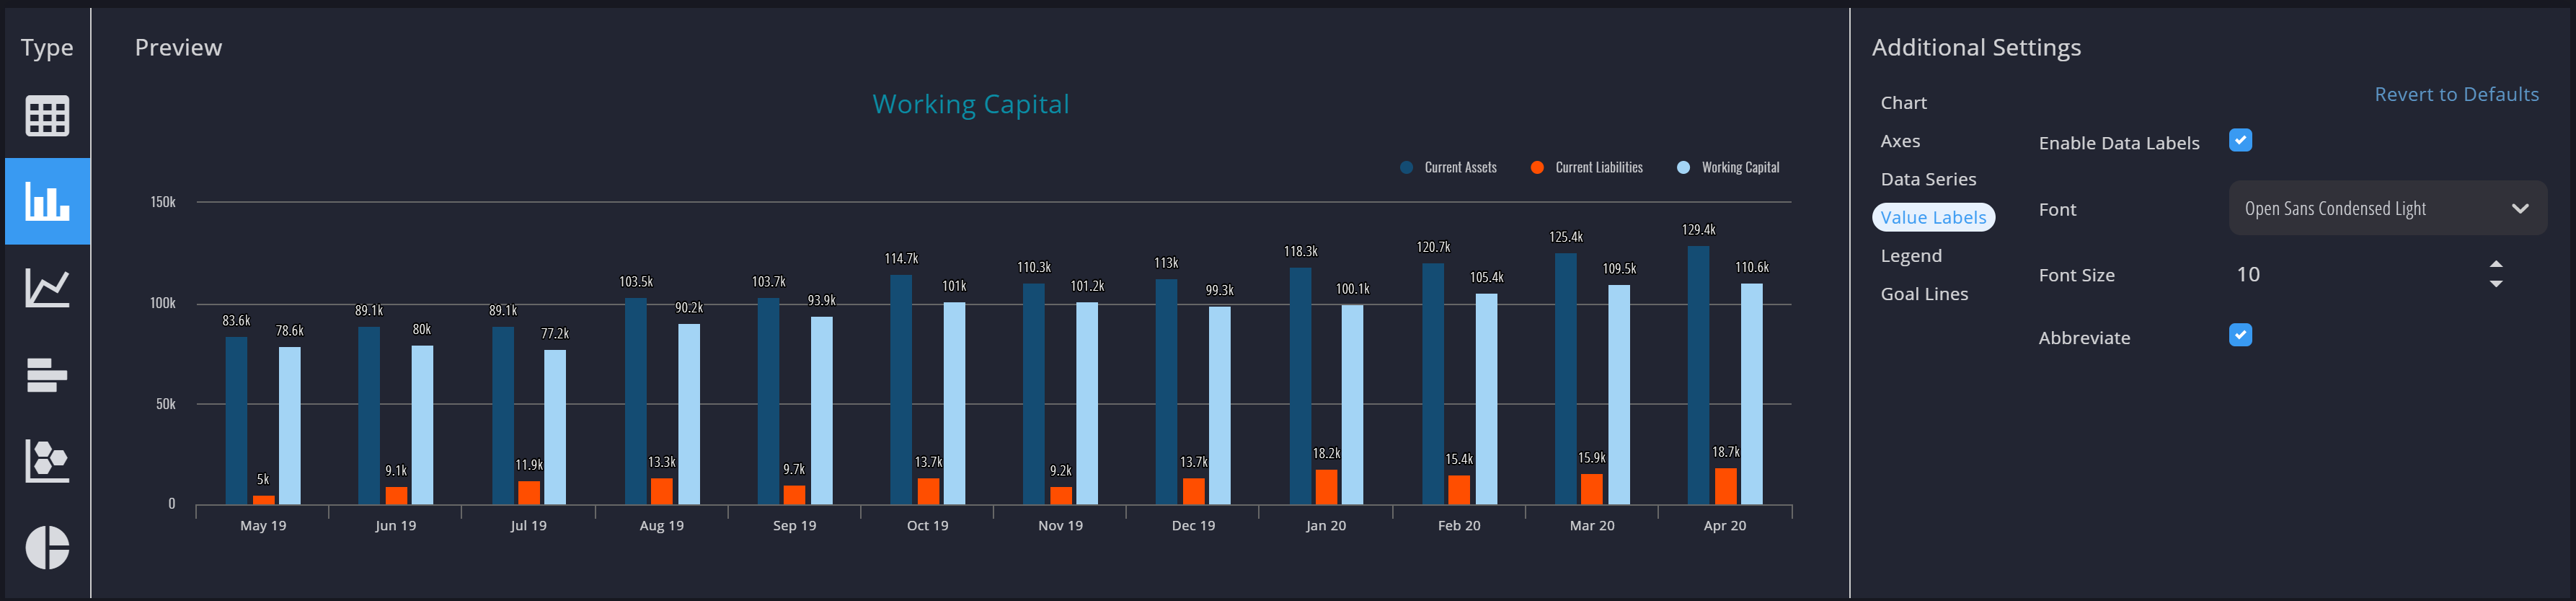Decrease font size with down arrow
Image resolution: width=2576 pixels, height=601 pixels.
2496,284
